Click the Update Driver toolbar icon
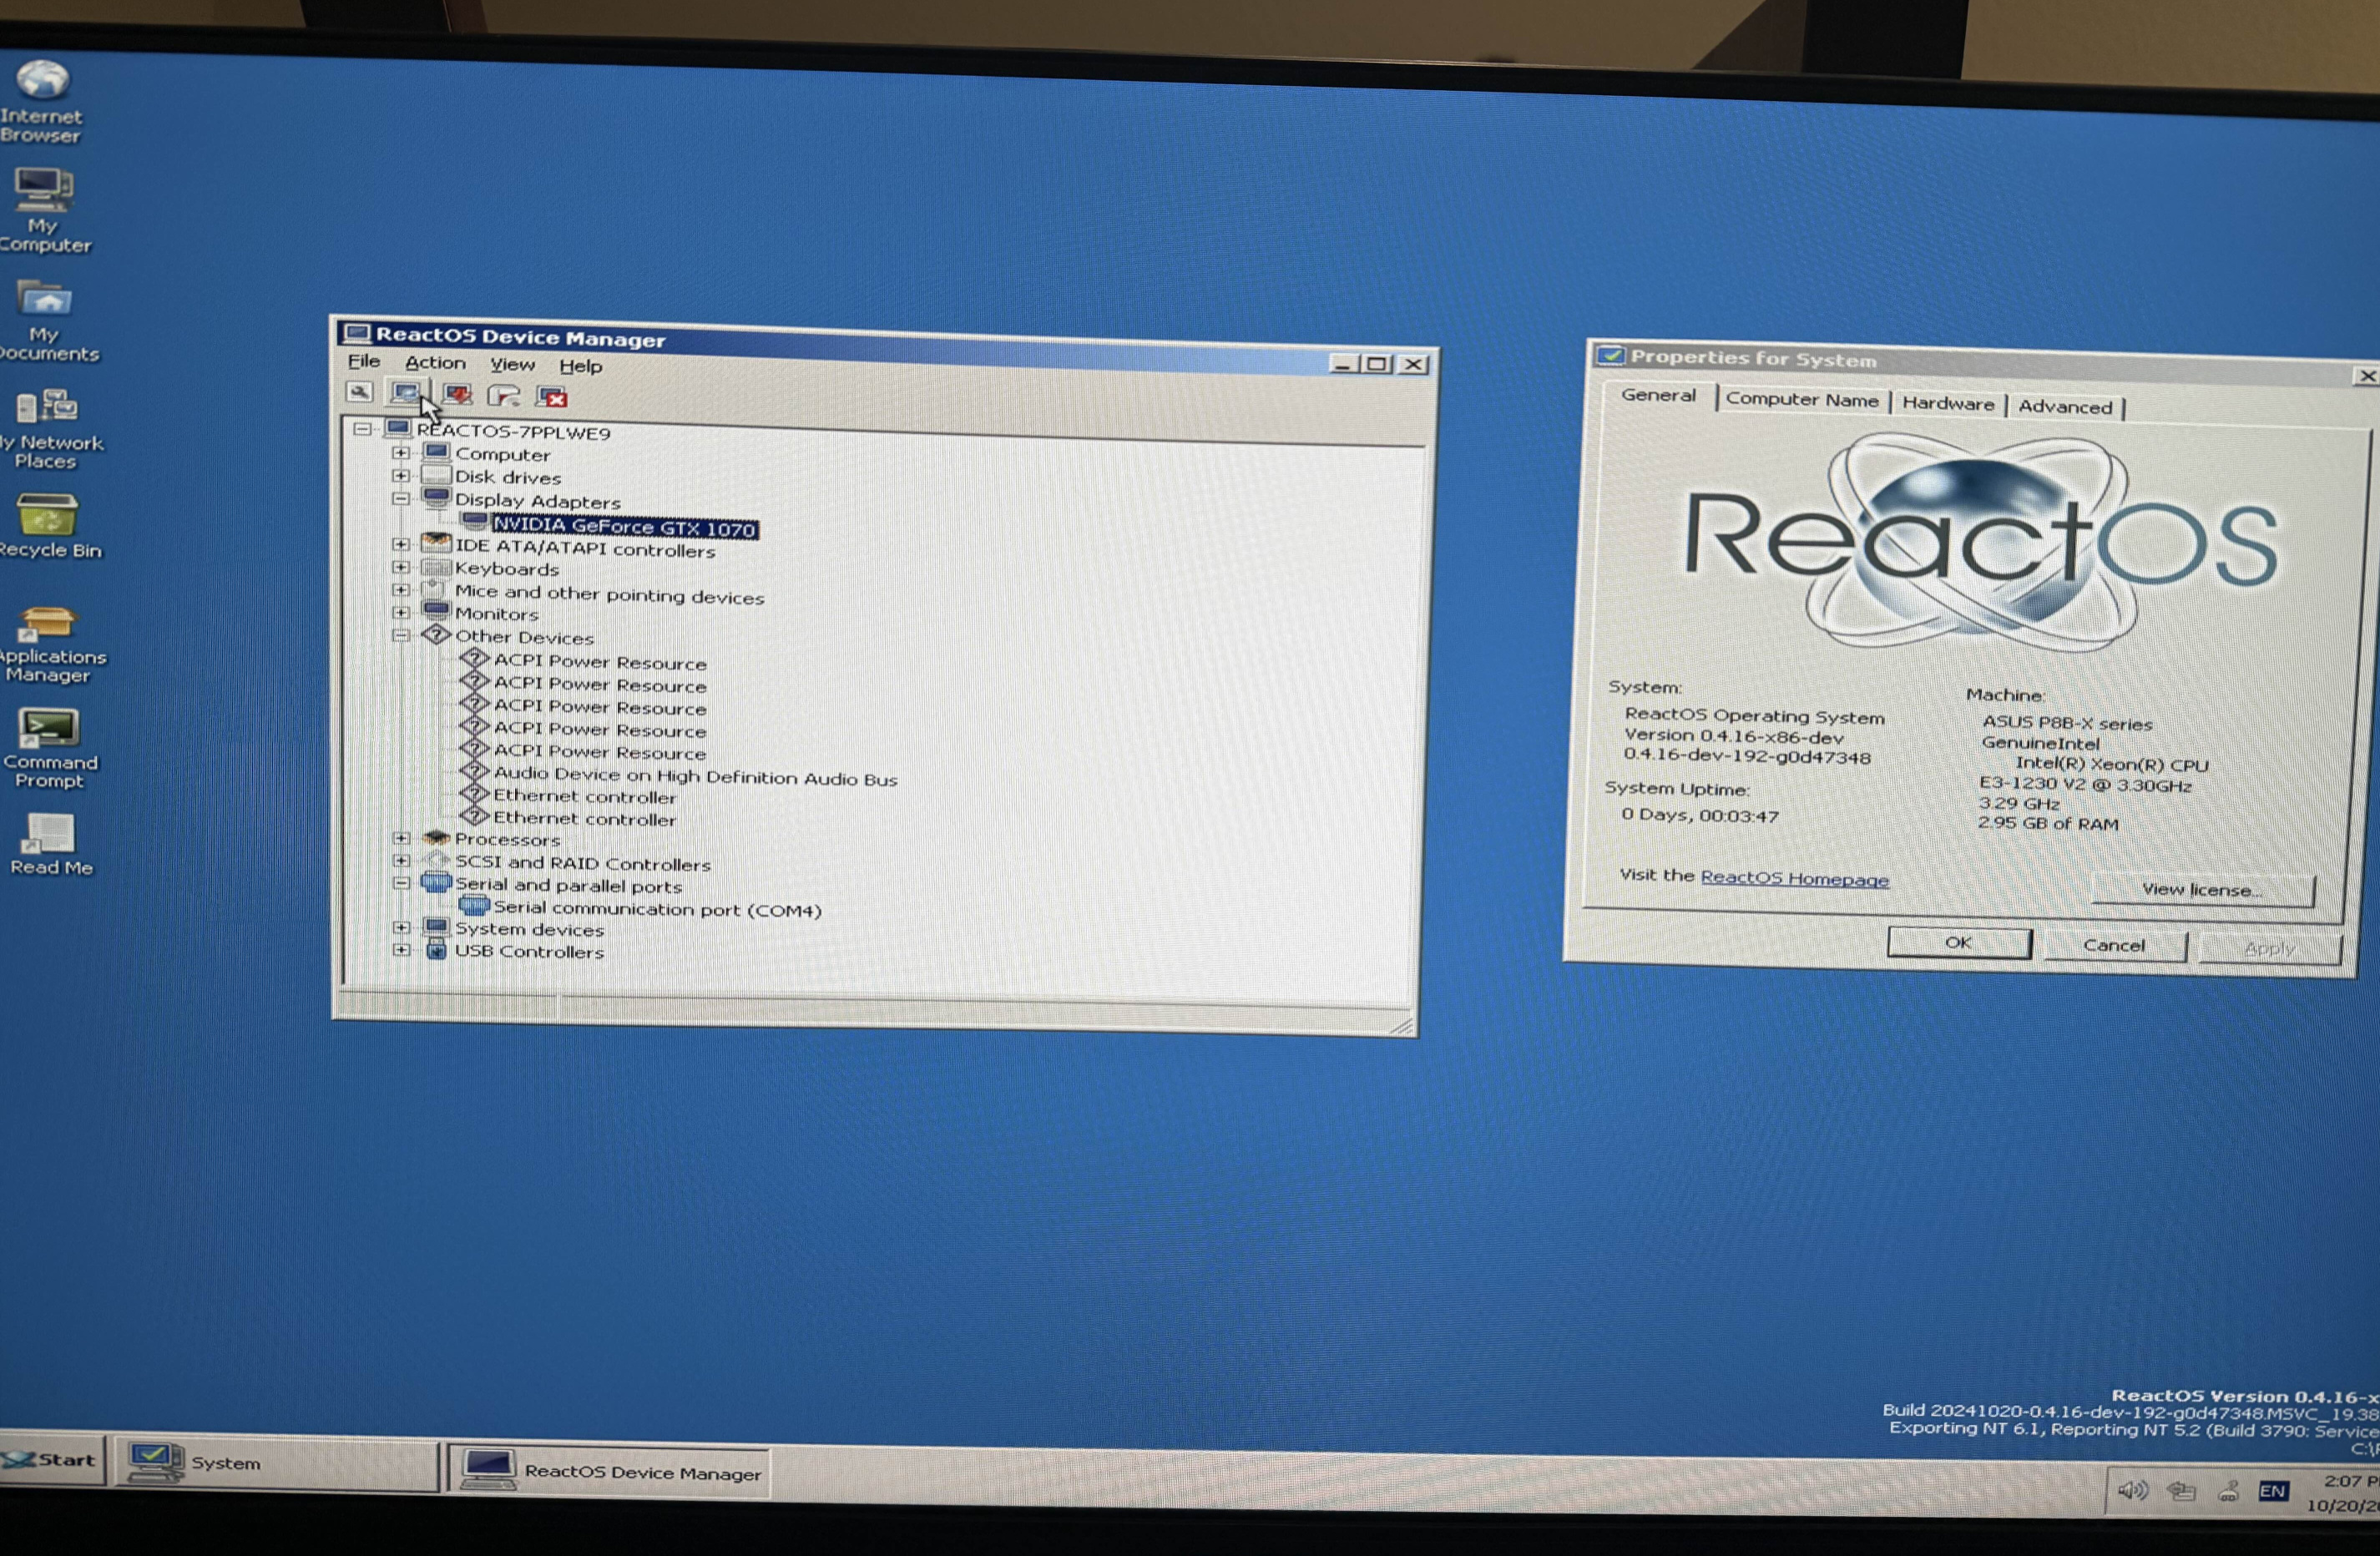 407,395
